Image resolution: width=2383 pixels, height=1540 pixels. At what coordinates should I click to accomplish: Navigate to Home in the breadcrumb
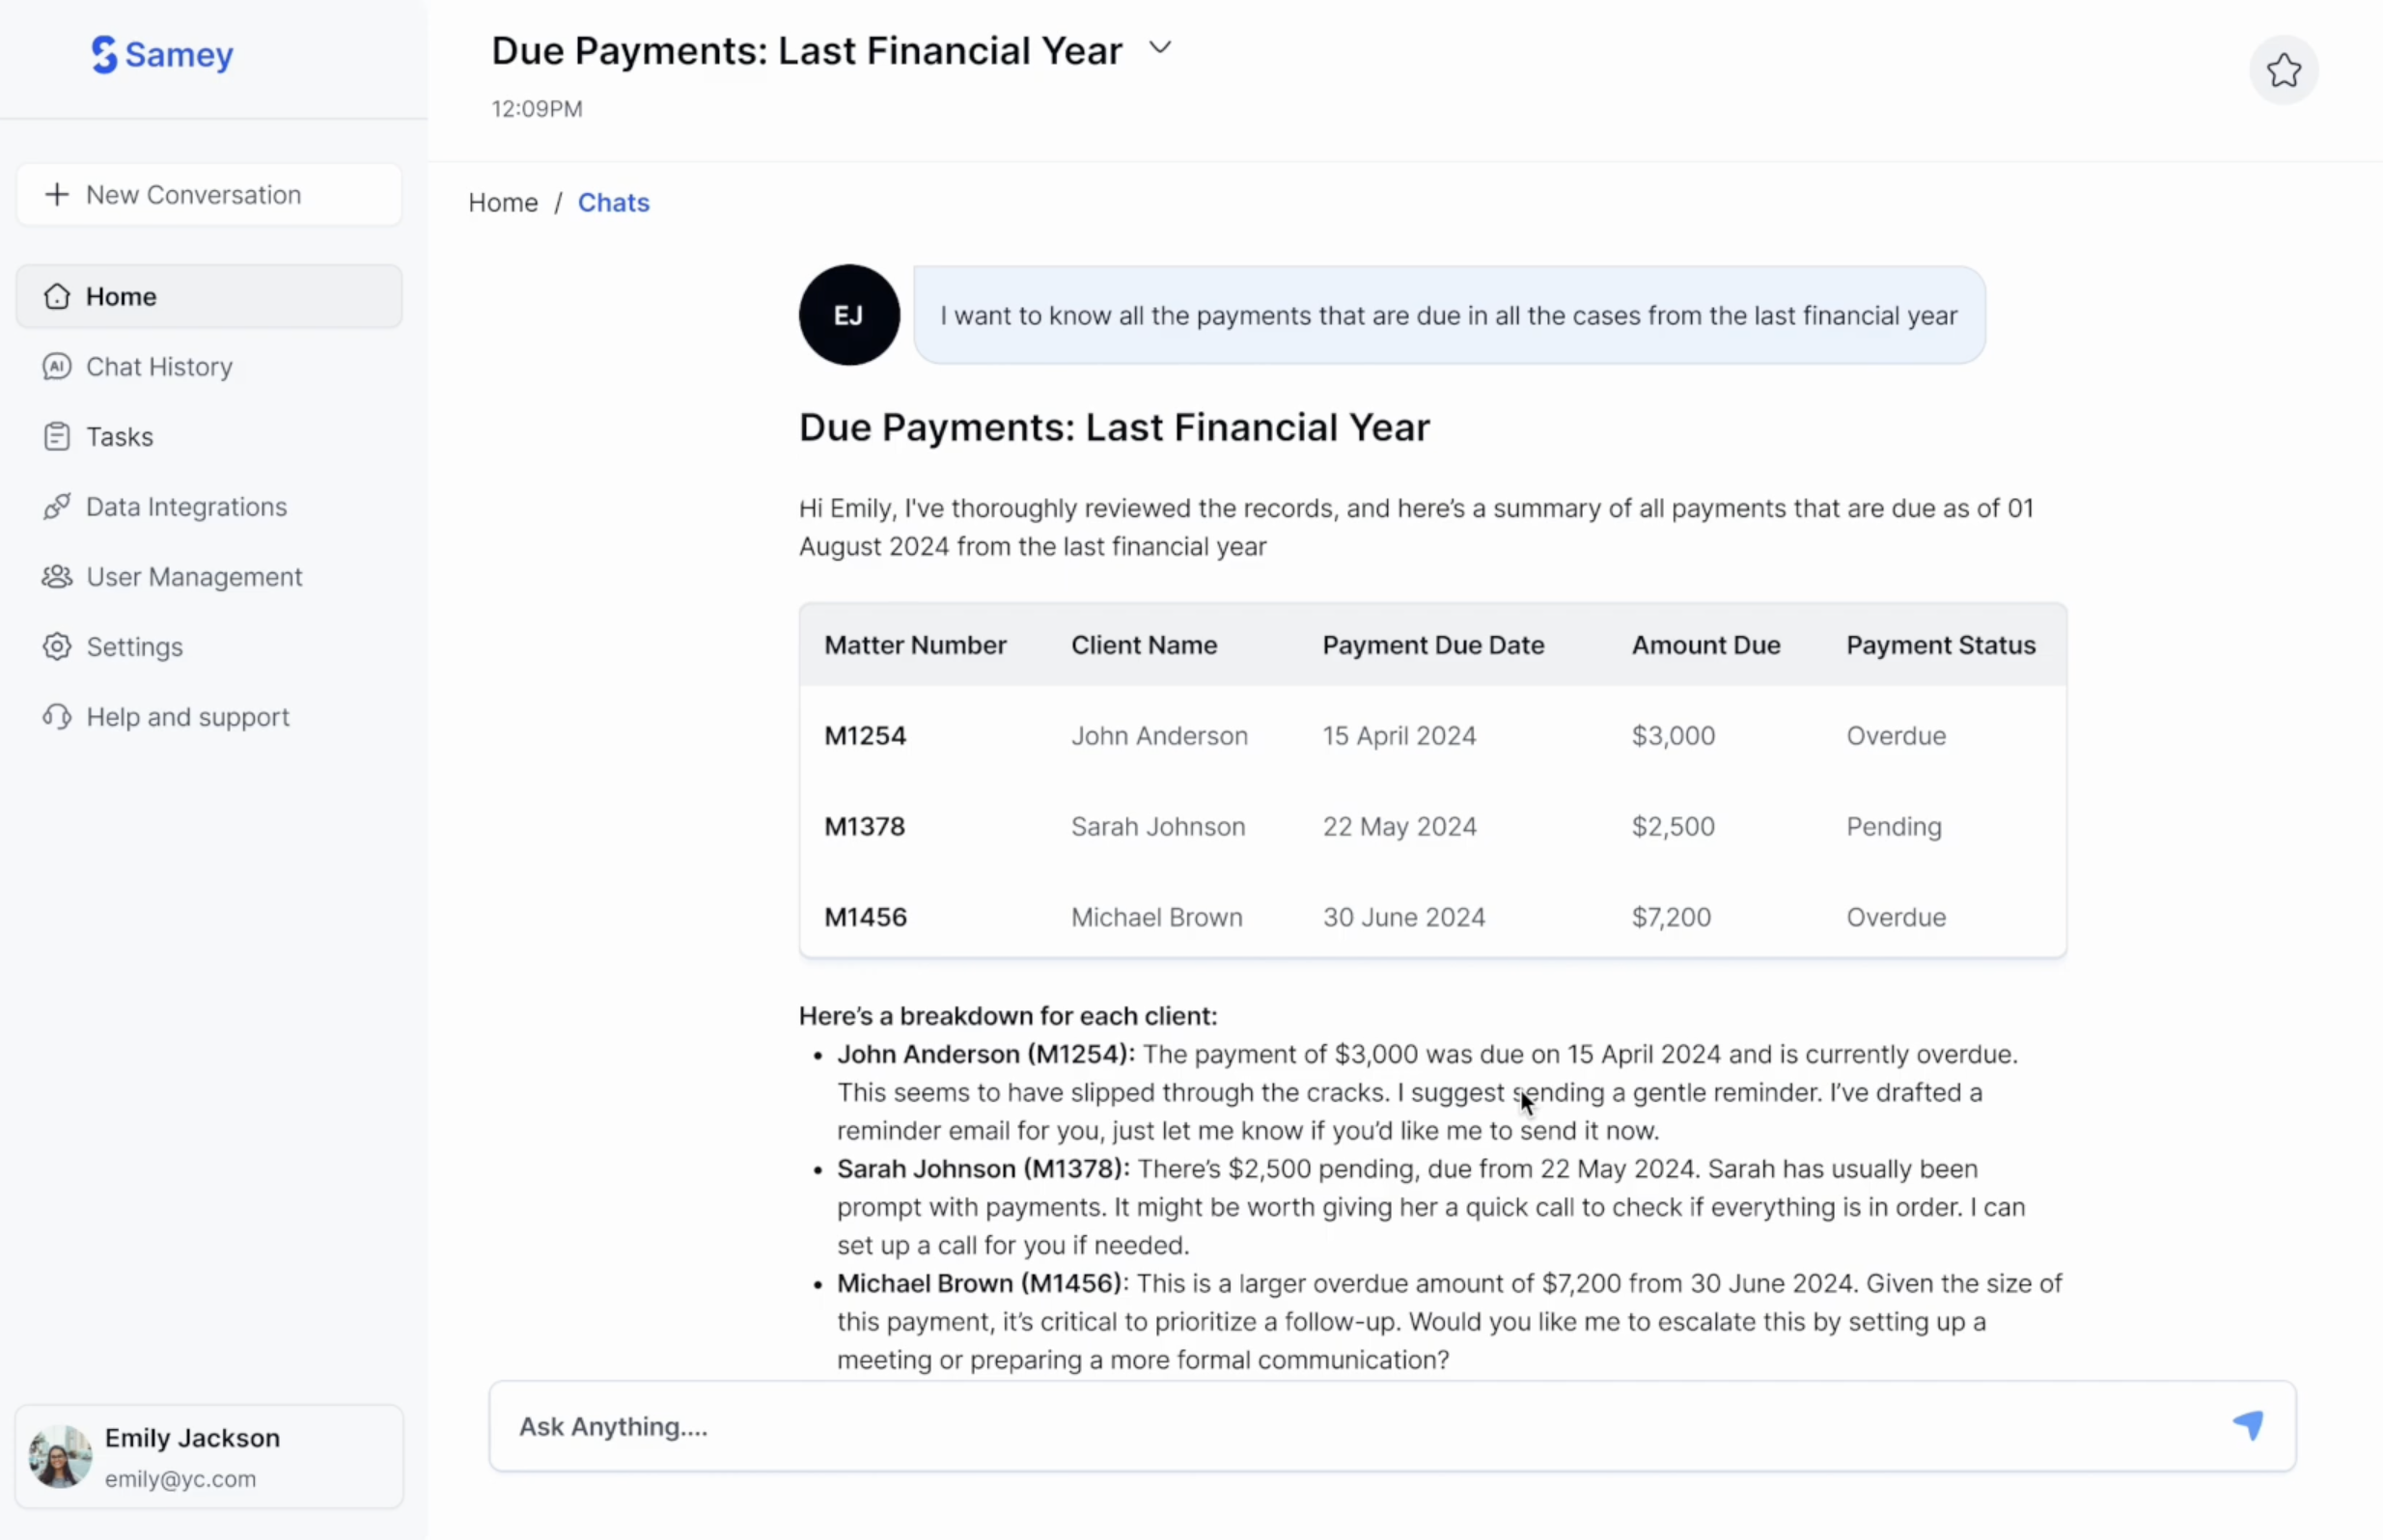503,202
